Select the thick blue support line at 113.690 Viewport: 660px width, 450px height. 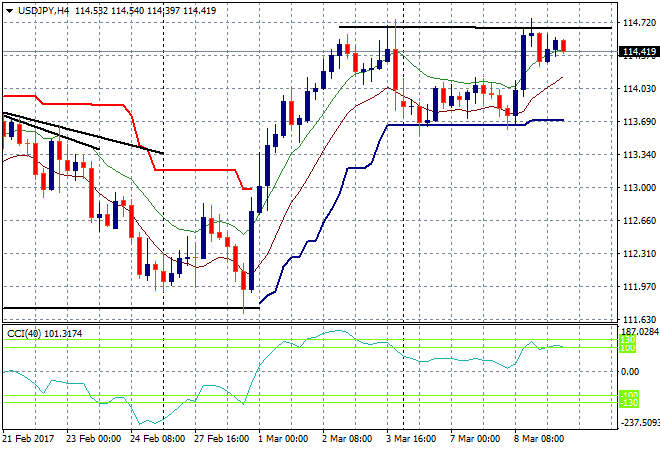pos(457,125)
